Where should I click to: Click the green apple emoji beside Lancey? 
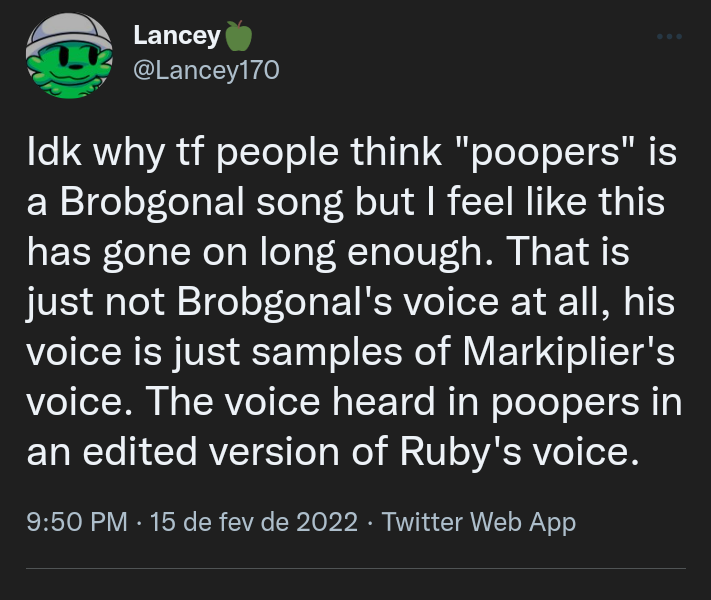click(240, 36)
